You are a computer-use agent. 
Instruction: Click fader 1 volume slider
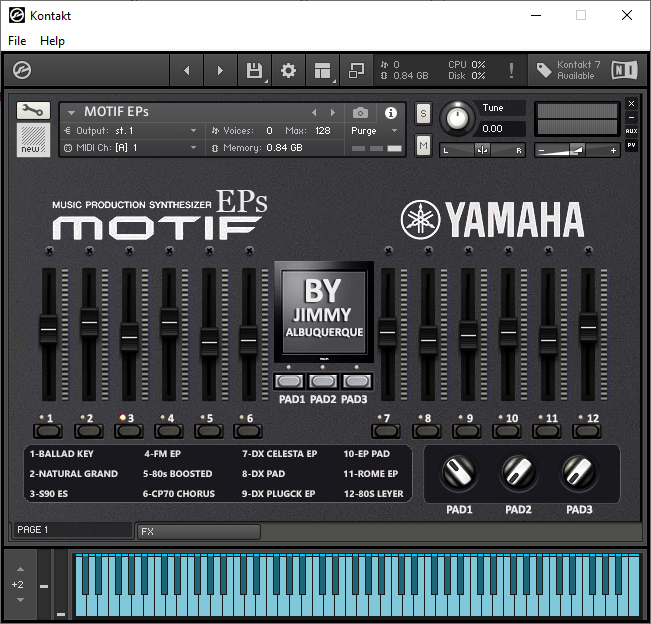[49, 330]
